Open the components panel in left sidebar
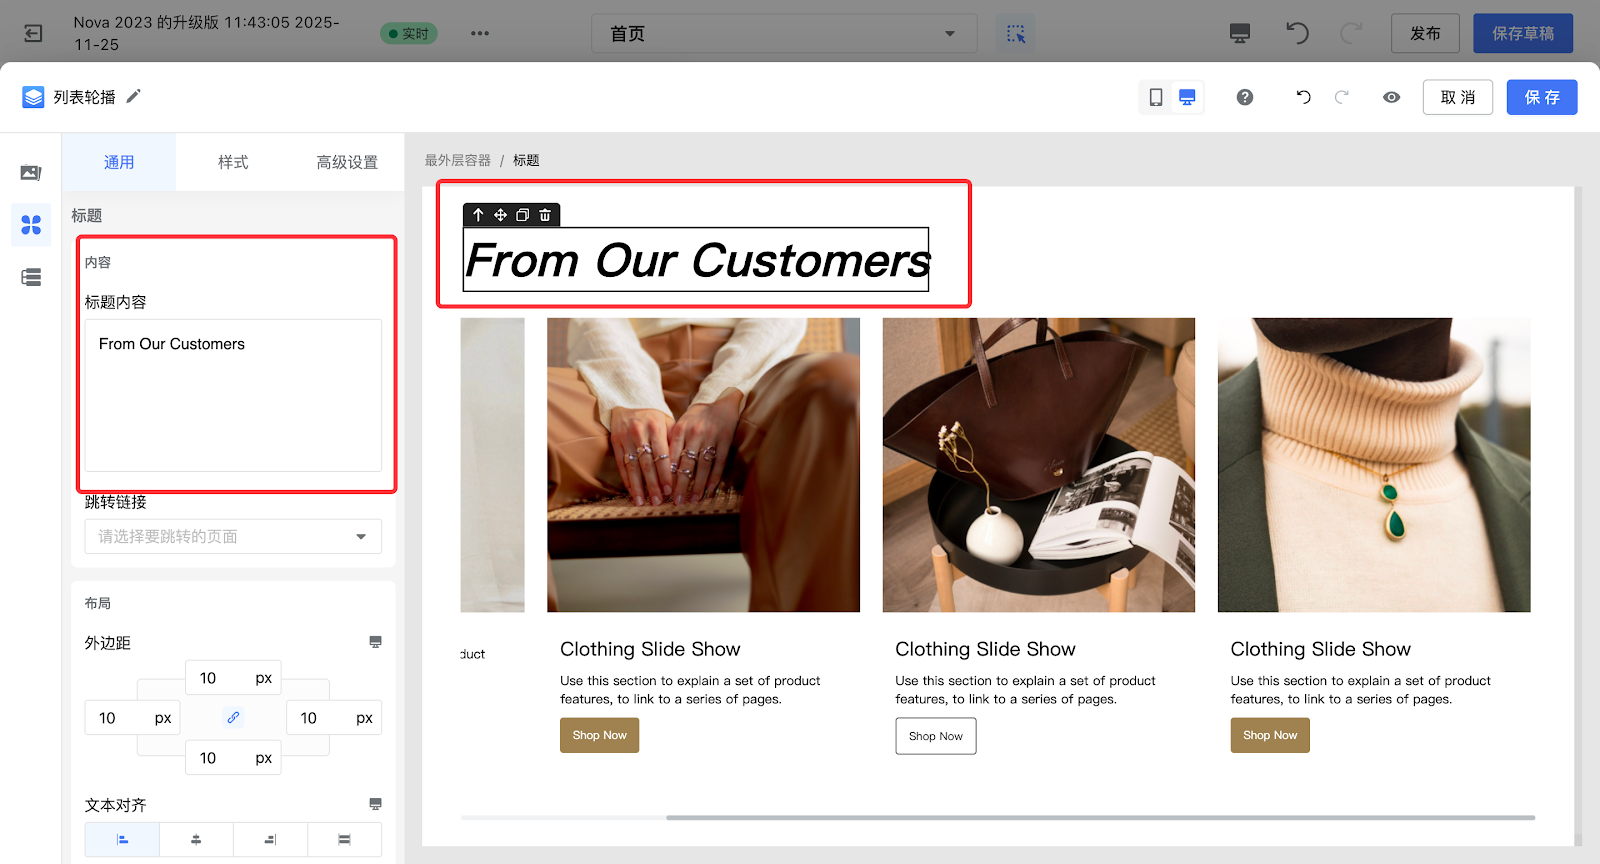This screenshot has width=1600, height=864. [x=31, y=225]
